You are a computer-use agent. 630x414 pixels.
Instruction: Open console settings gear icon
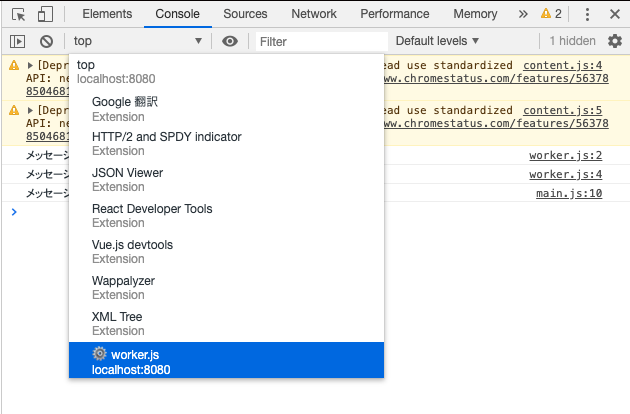tap(615, 41)
